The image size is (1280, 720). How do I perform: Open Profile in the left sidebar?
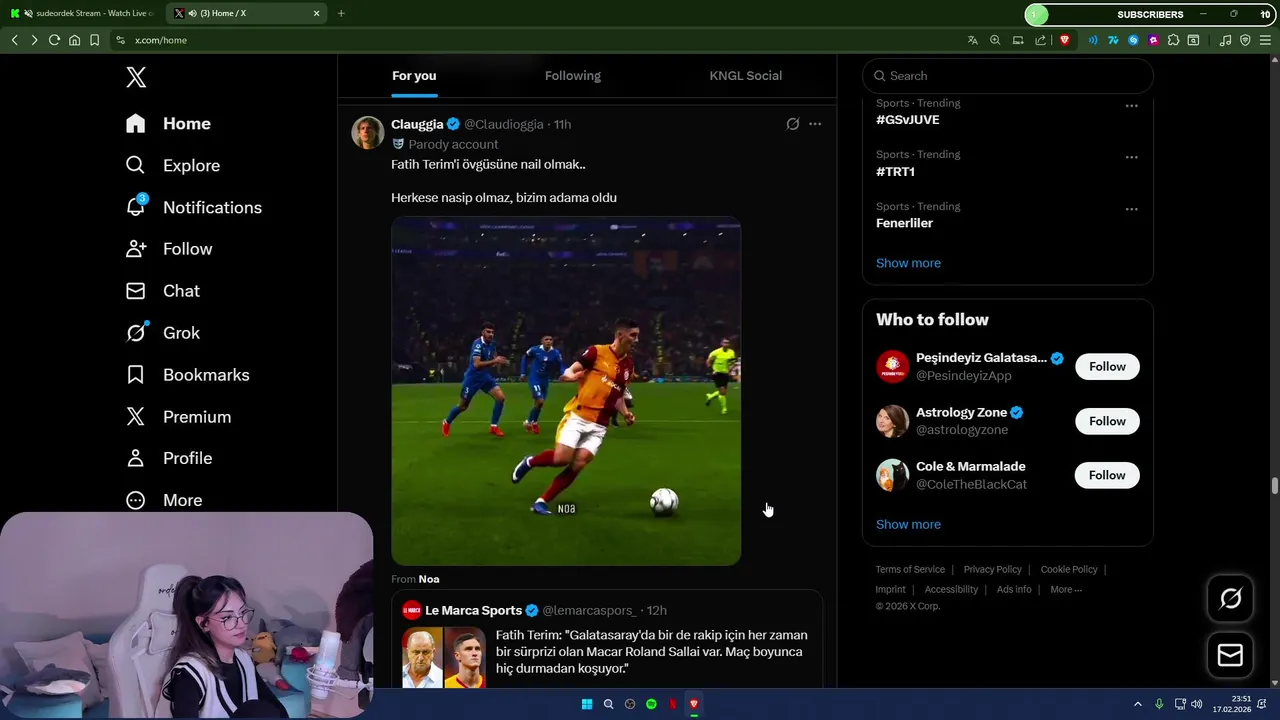coord(169,458)
